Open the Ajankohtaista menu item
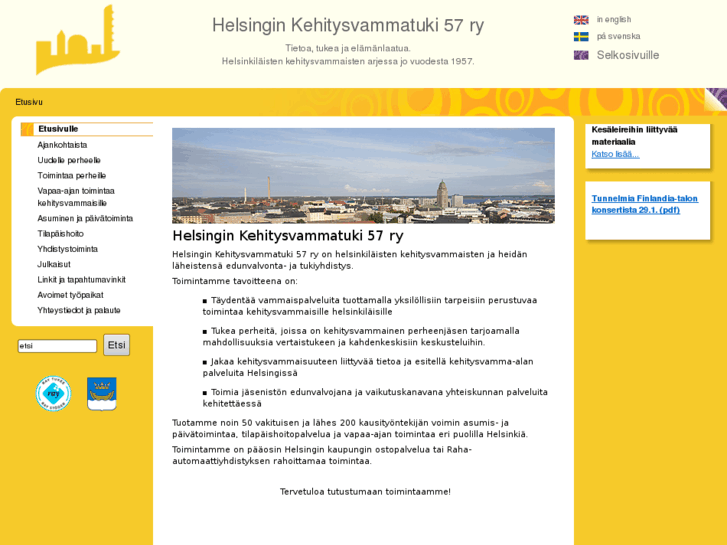This screenshot has width=727, height=545. [x=62, y=145]
